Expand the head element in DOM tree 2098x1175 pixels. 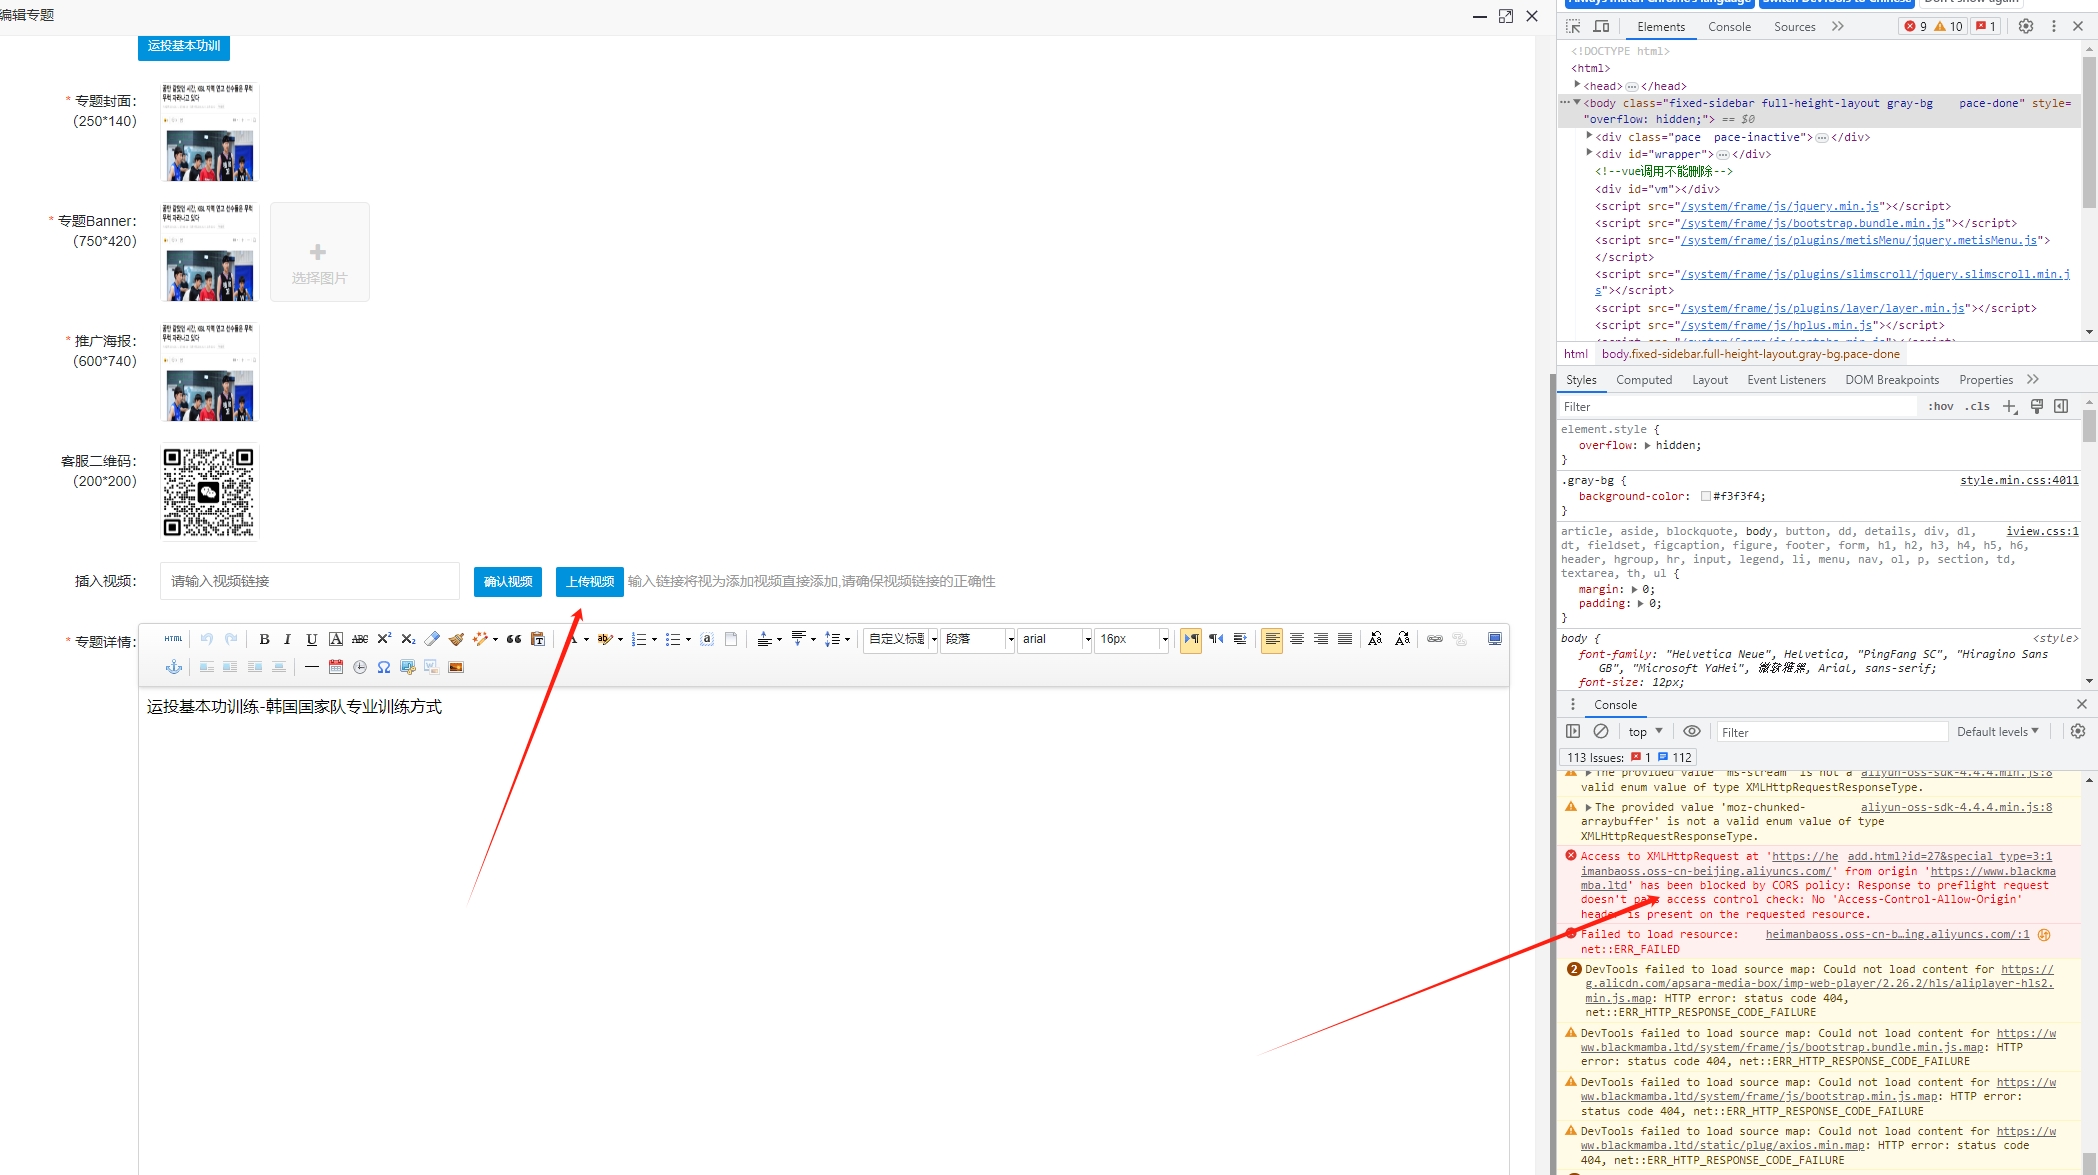pos(1577,86)
